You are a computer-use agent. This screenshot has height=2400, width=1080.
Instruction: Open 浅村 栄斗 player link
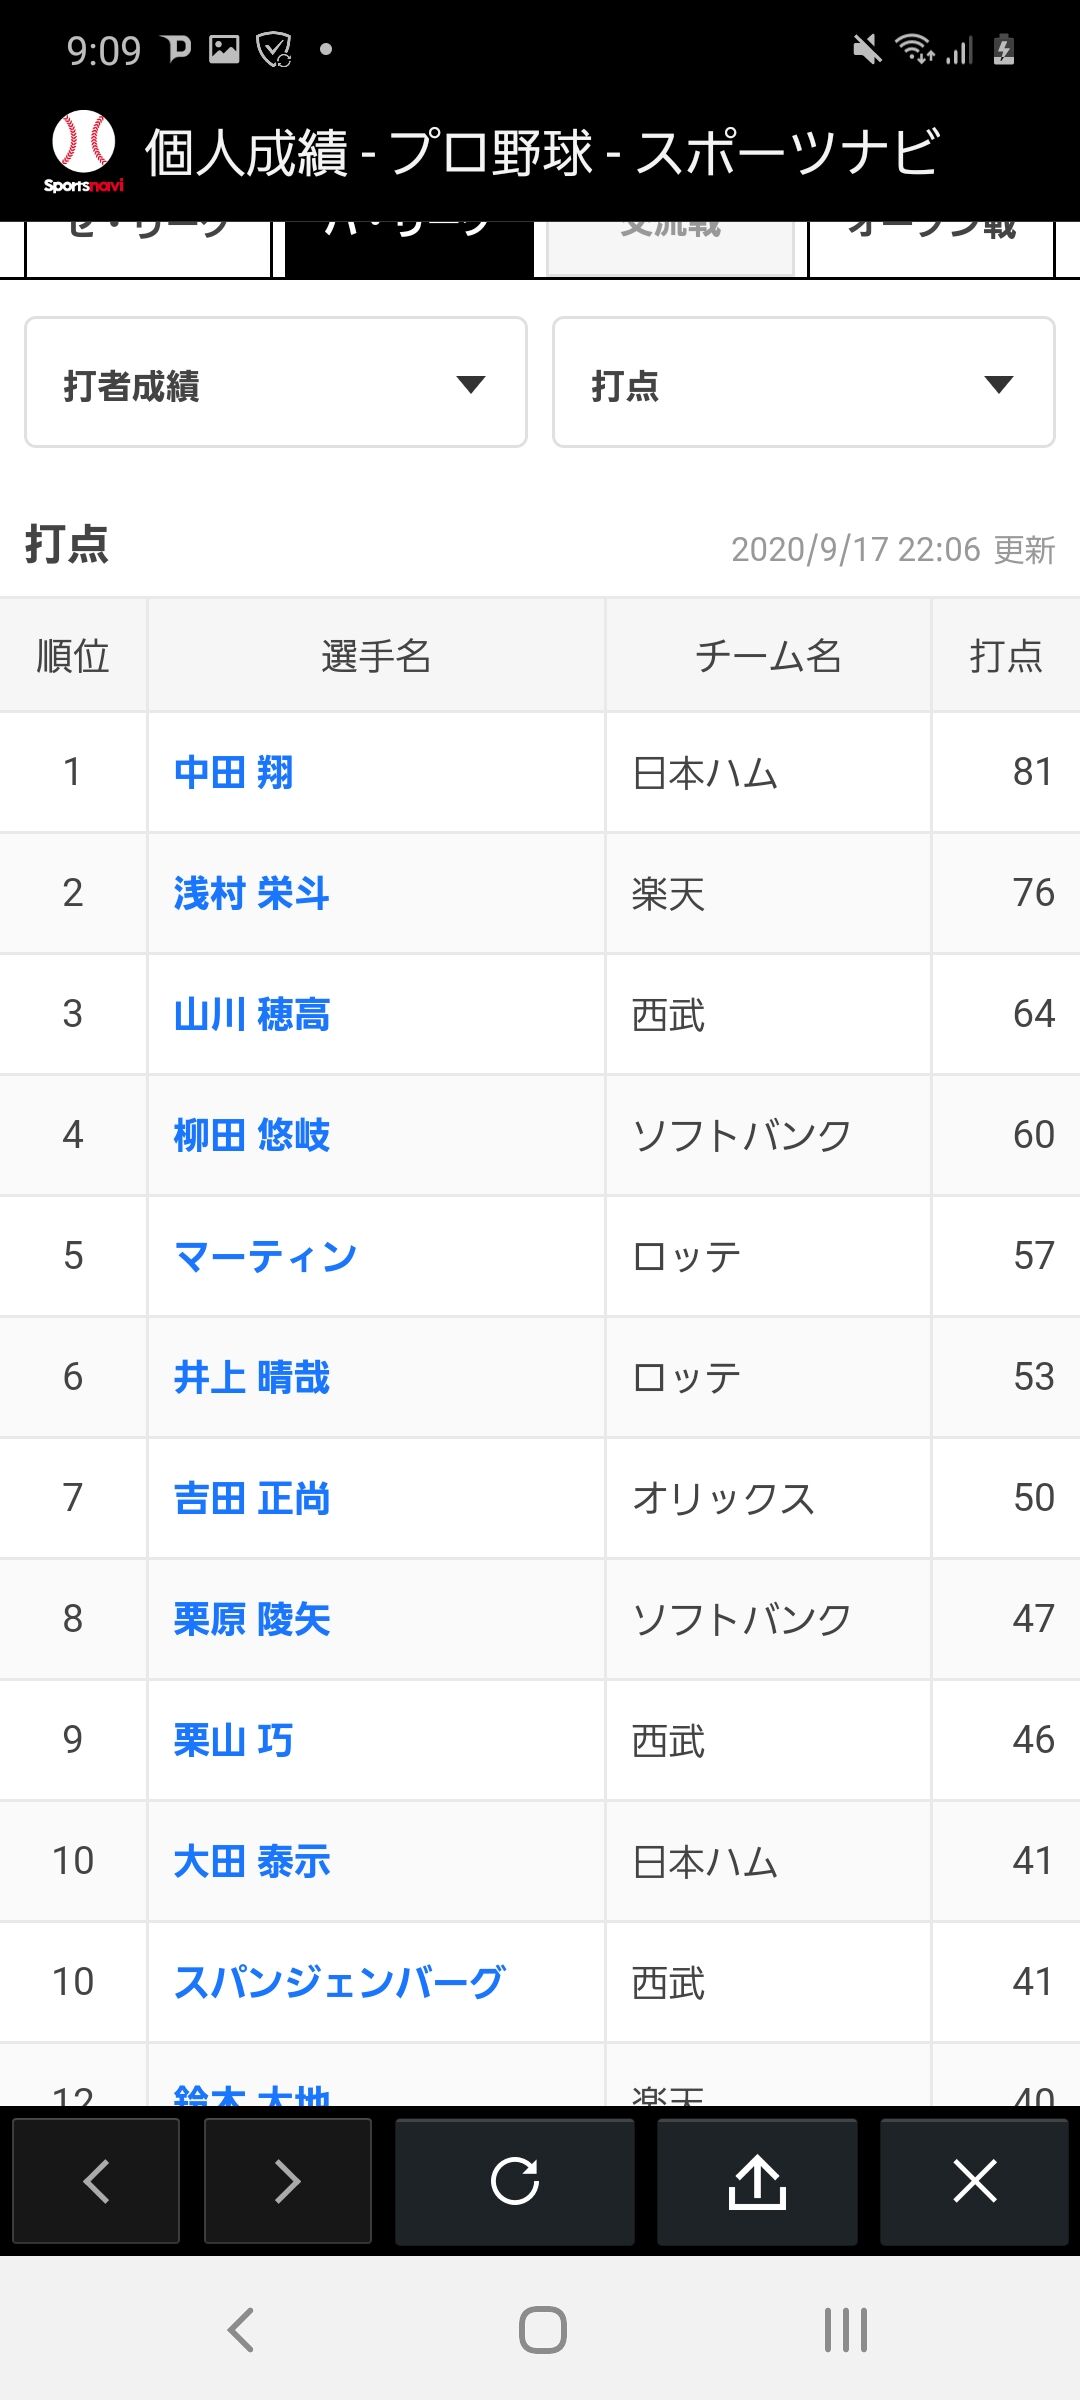click(251, 893)
